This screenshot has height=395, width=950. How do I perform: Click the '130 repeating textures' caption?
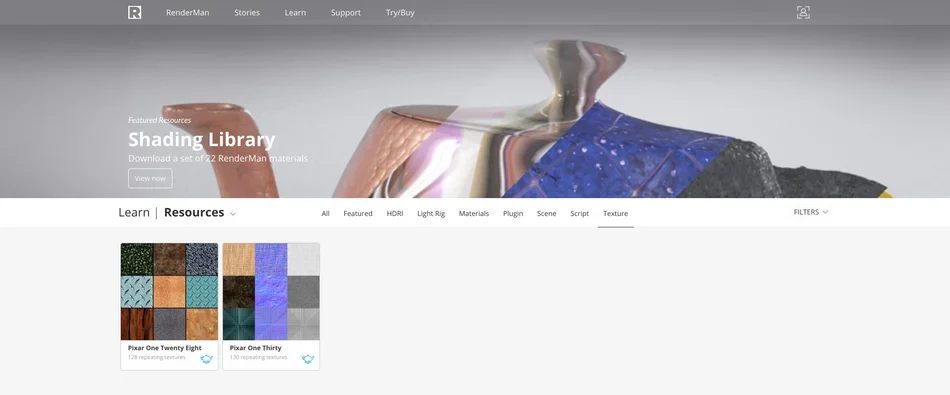(259, 357)
